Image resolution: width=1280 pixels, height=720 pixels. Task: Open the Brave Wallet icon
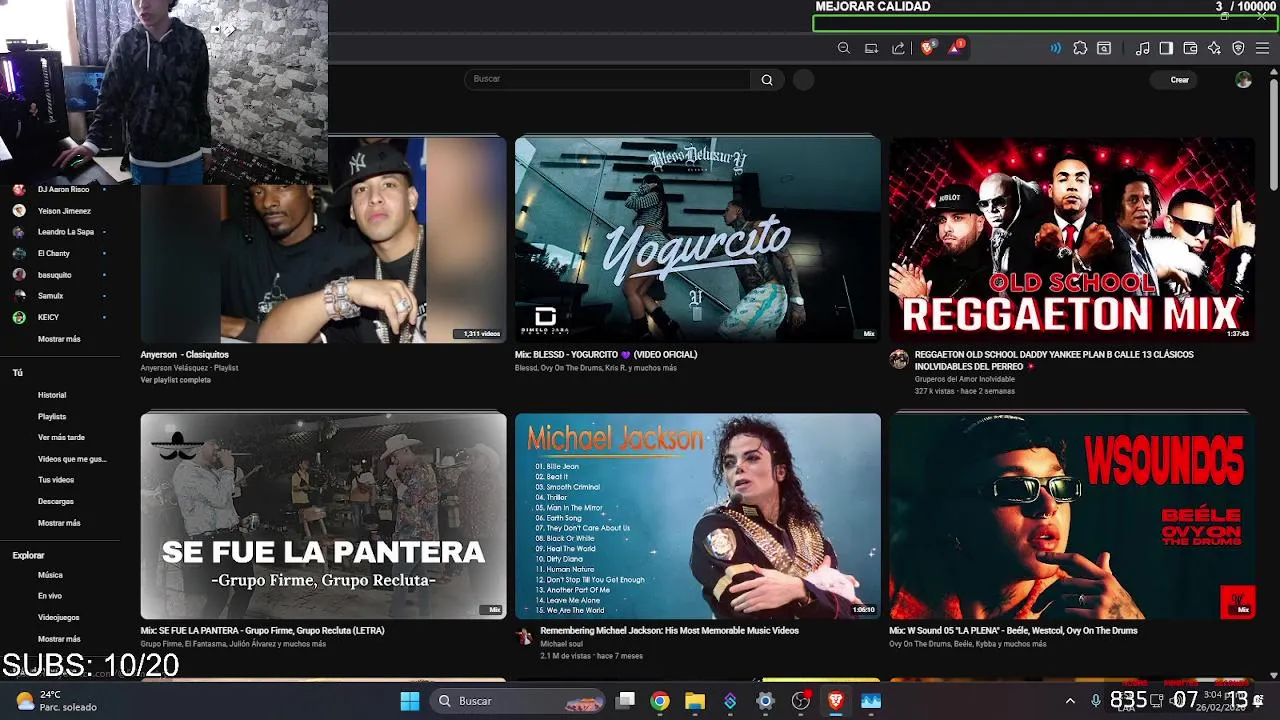(x=1190, y=48)
